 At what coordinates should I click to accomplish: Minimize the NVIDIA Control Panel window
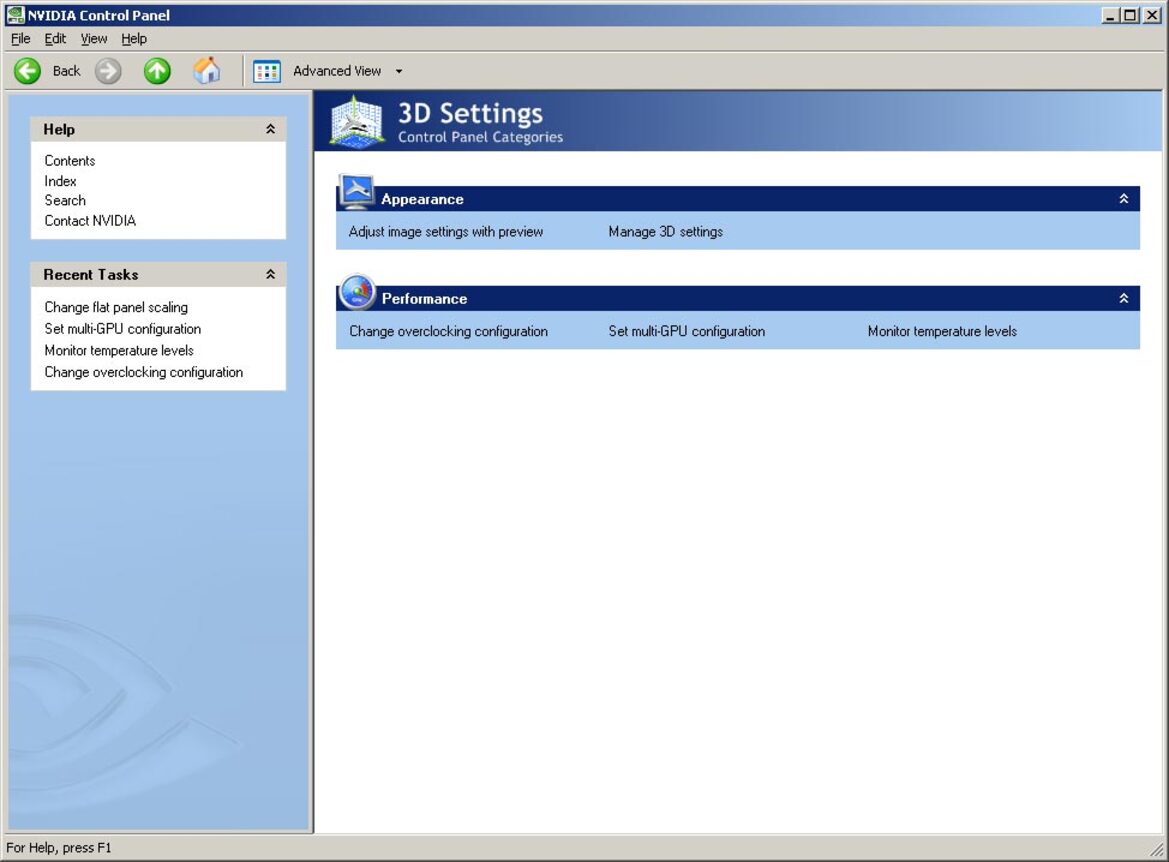click(x=1111, y=15)
